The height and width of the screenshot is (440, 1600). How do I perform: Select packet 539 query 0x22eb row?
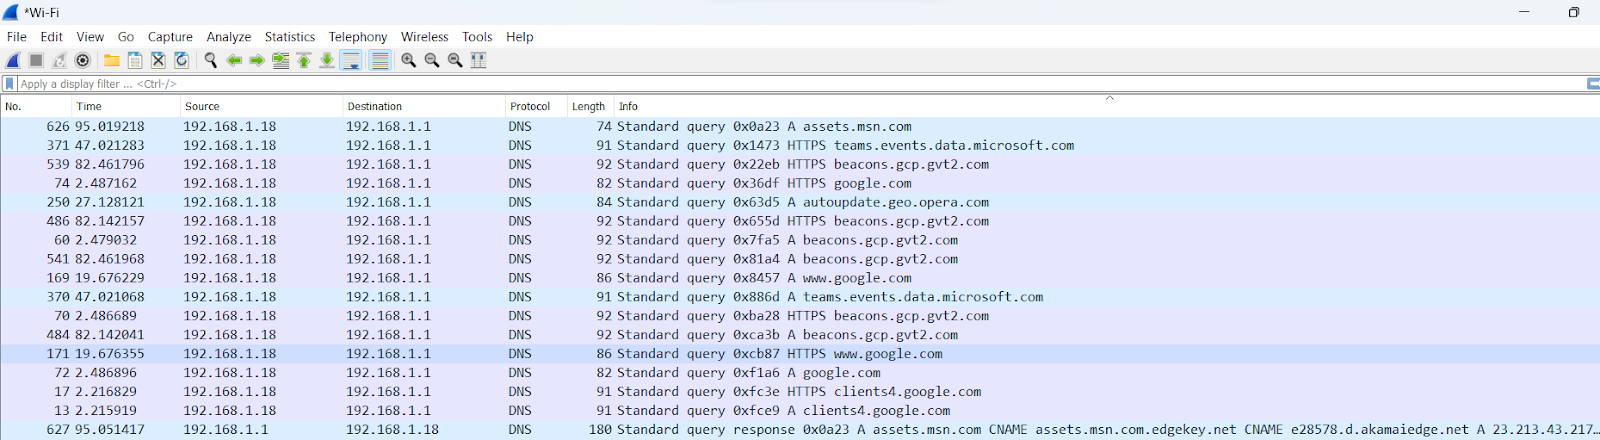[800, 165]
